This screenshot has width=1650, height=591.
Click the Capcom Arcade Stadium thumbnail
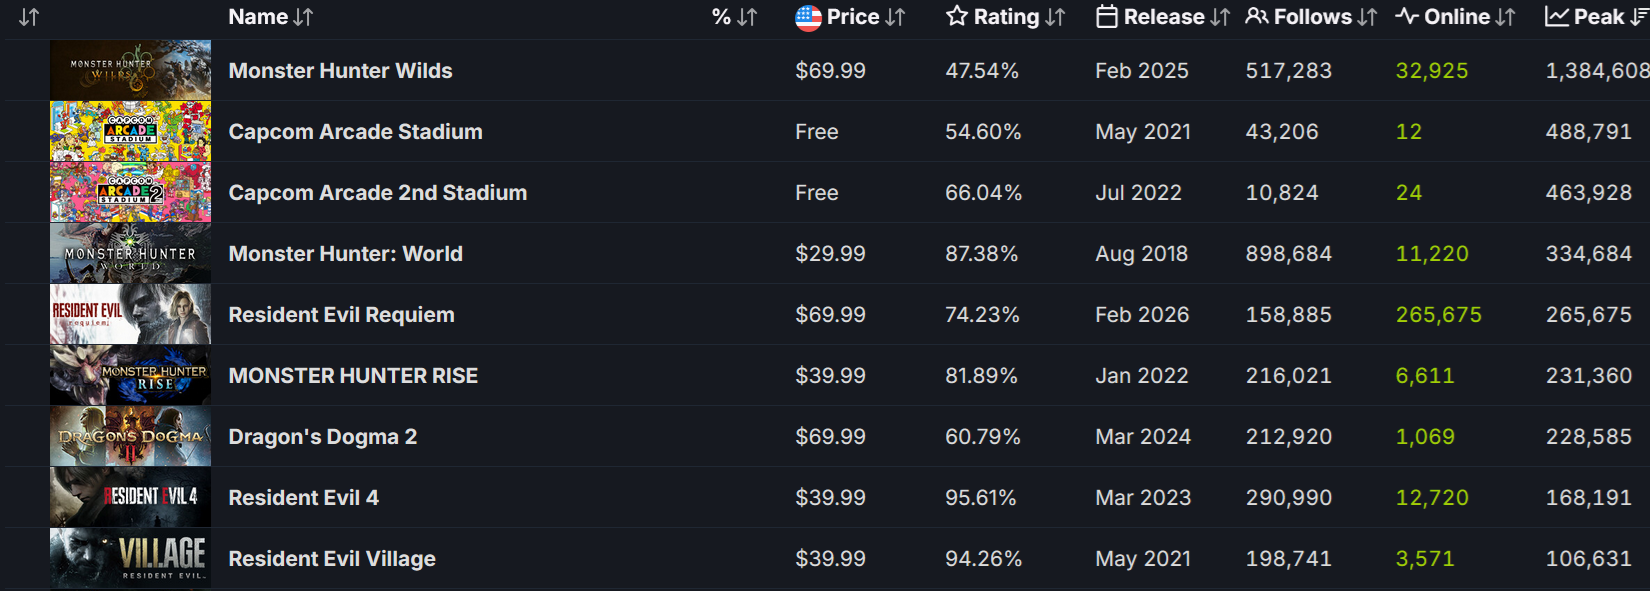[x=130, y=131]
